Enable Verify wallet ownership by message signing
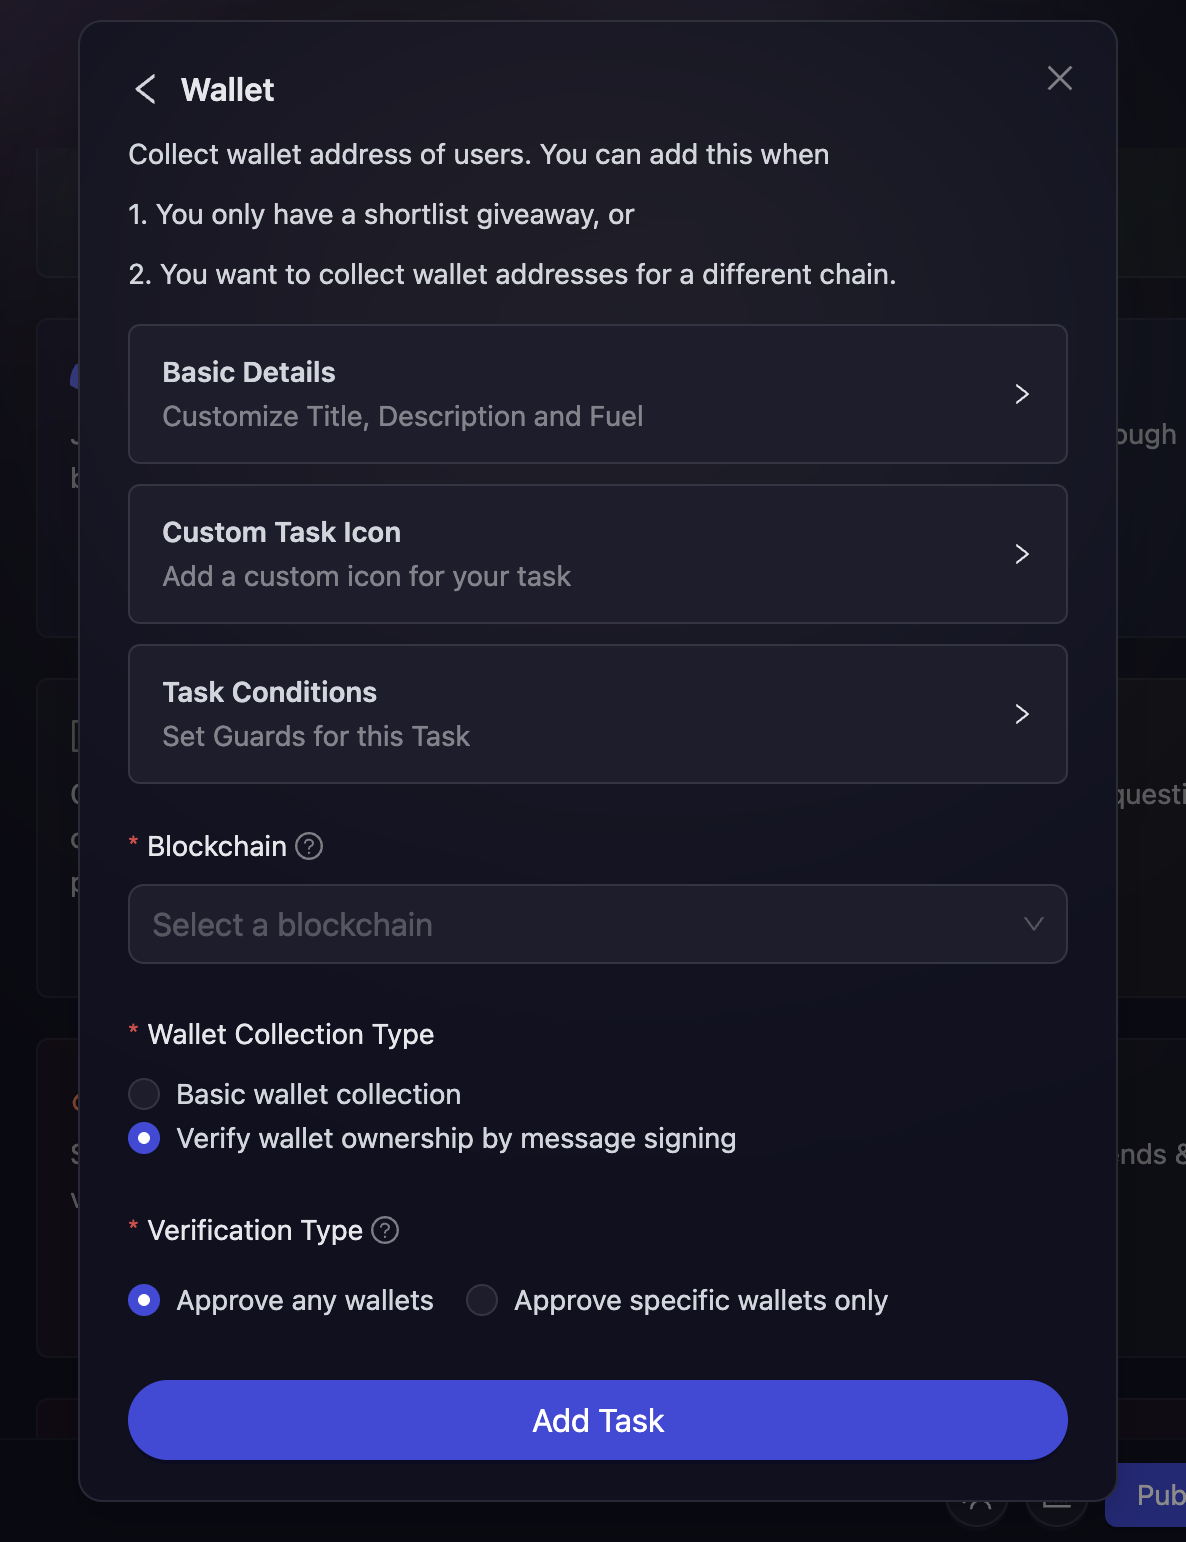Screen dimensions: 1186x1542 tap(144, 1138)
